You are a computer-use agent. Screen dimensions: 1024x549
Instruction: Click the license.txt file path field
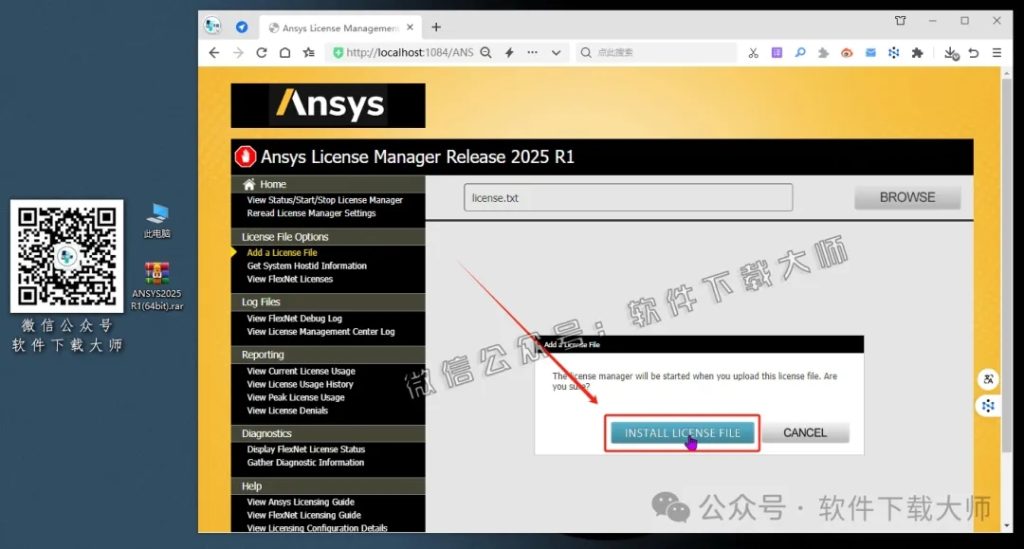coord(628,198)
